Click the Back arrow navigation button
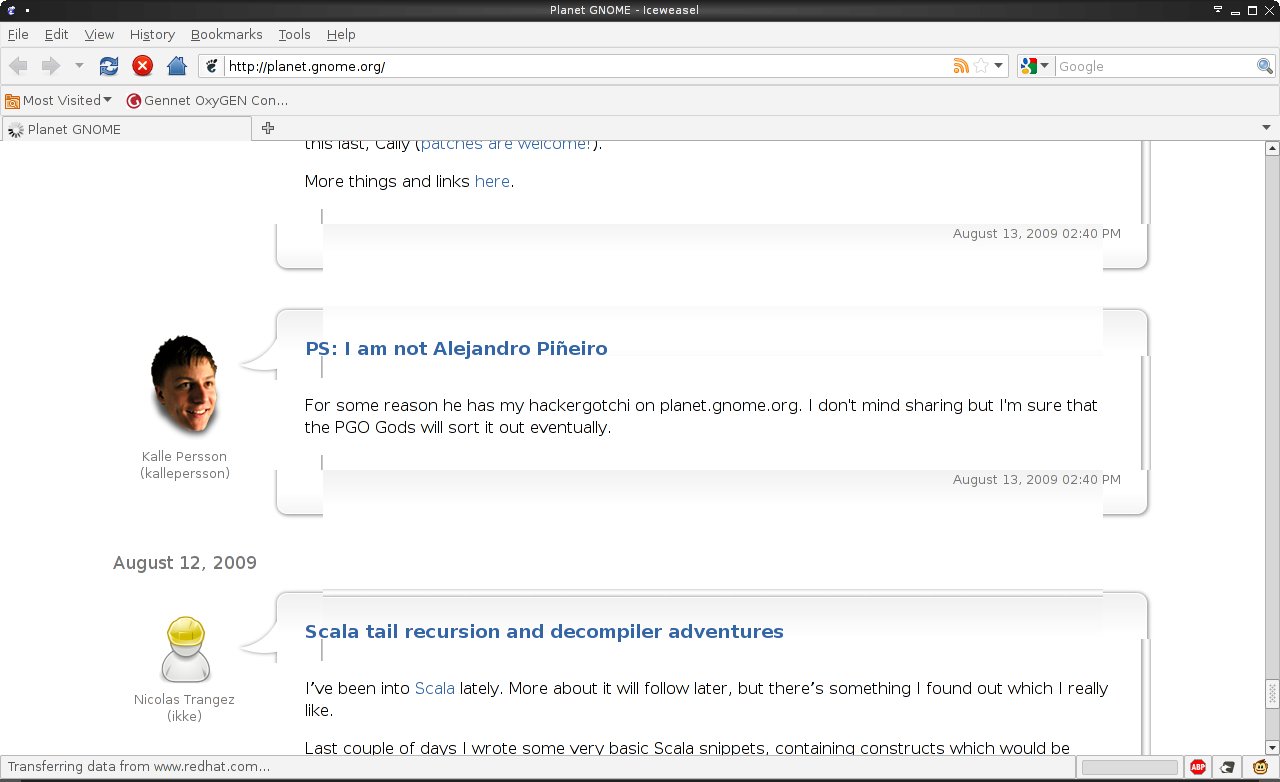 tap(18, 66)
